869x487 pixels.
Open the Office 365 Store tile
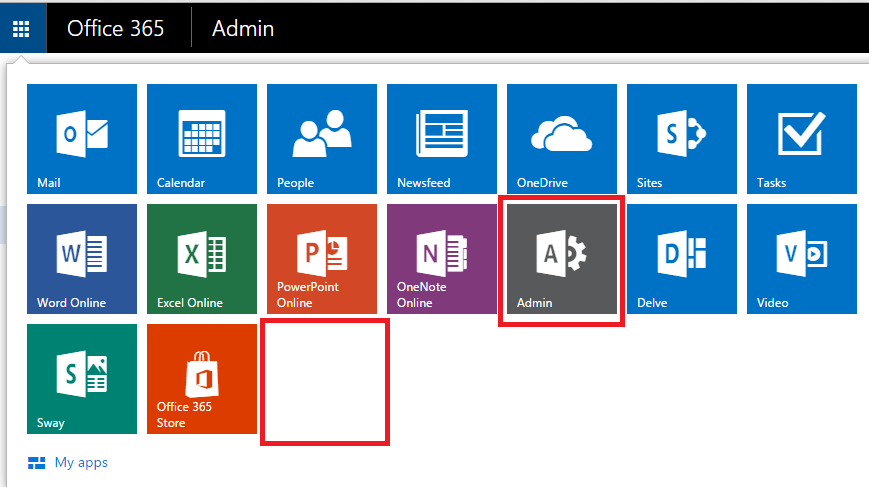[202, 379]
